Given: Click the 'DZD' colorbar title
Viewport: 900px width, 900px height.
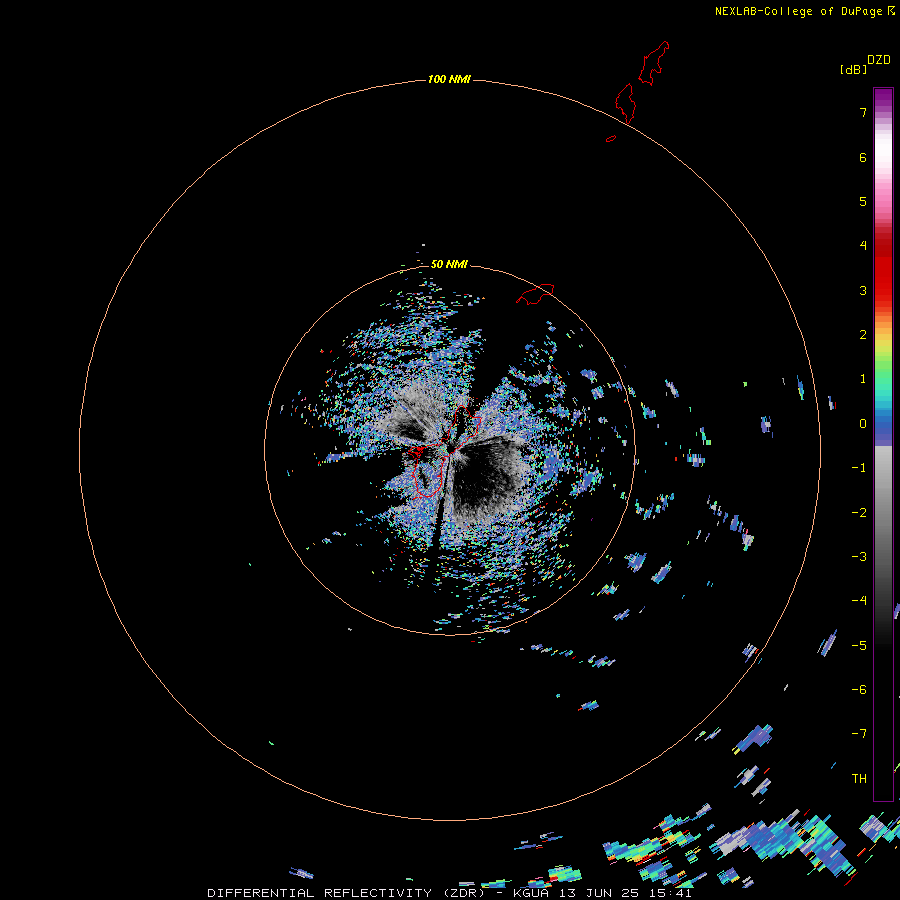Looking at the screenshot, I should [879, 60].
